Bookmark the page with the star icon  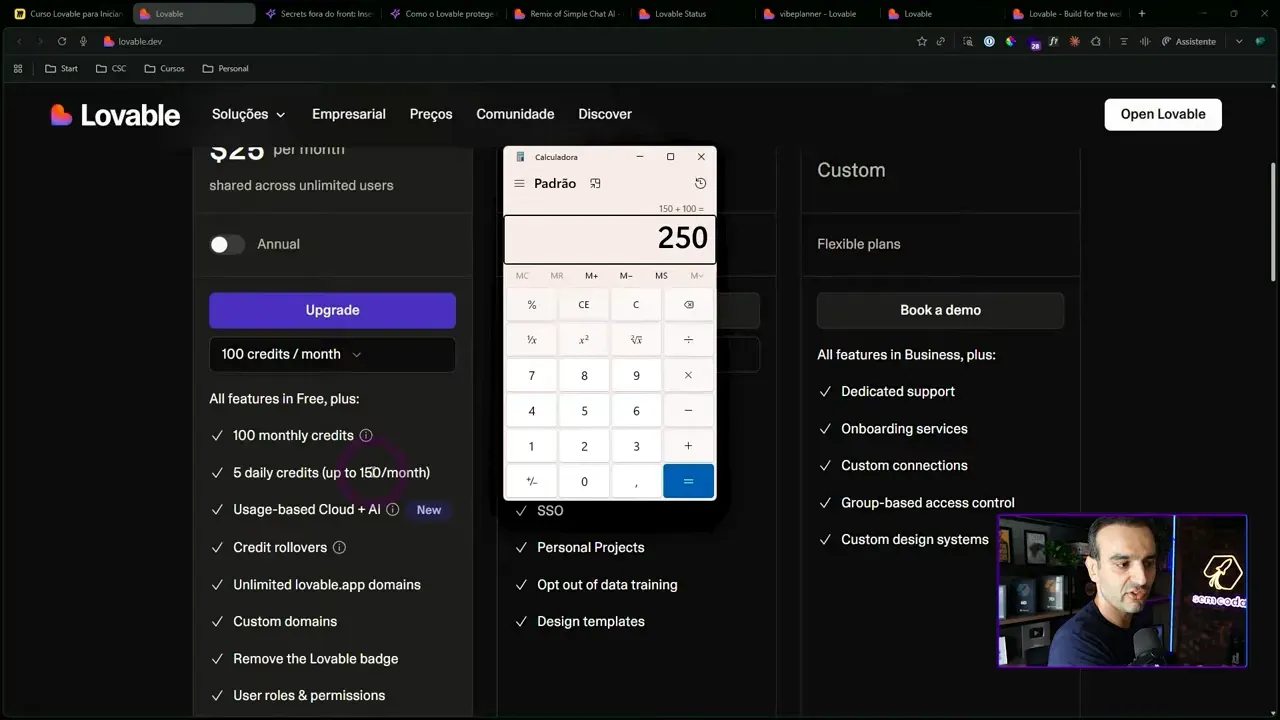pyautogui.click(x=922, y=41)
